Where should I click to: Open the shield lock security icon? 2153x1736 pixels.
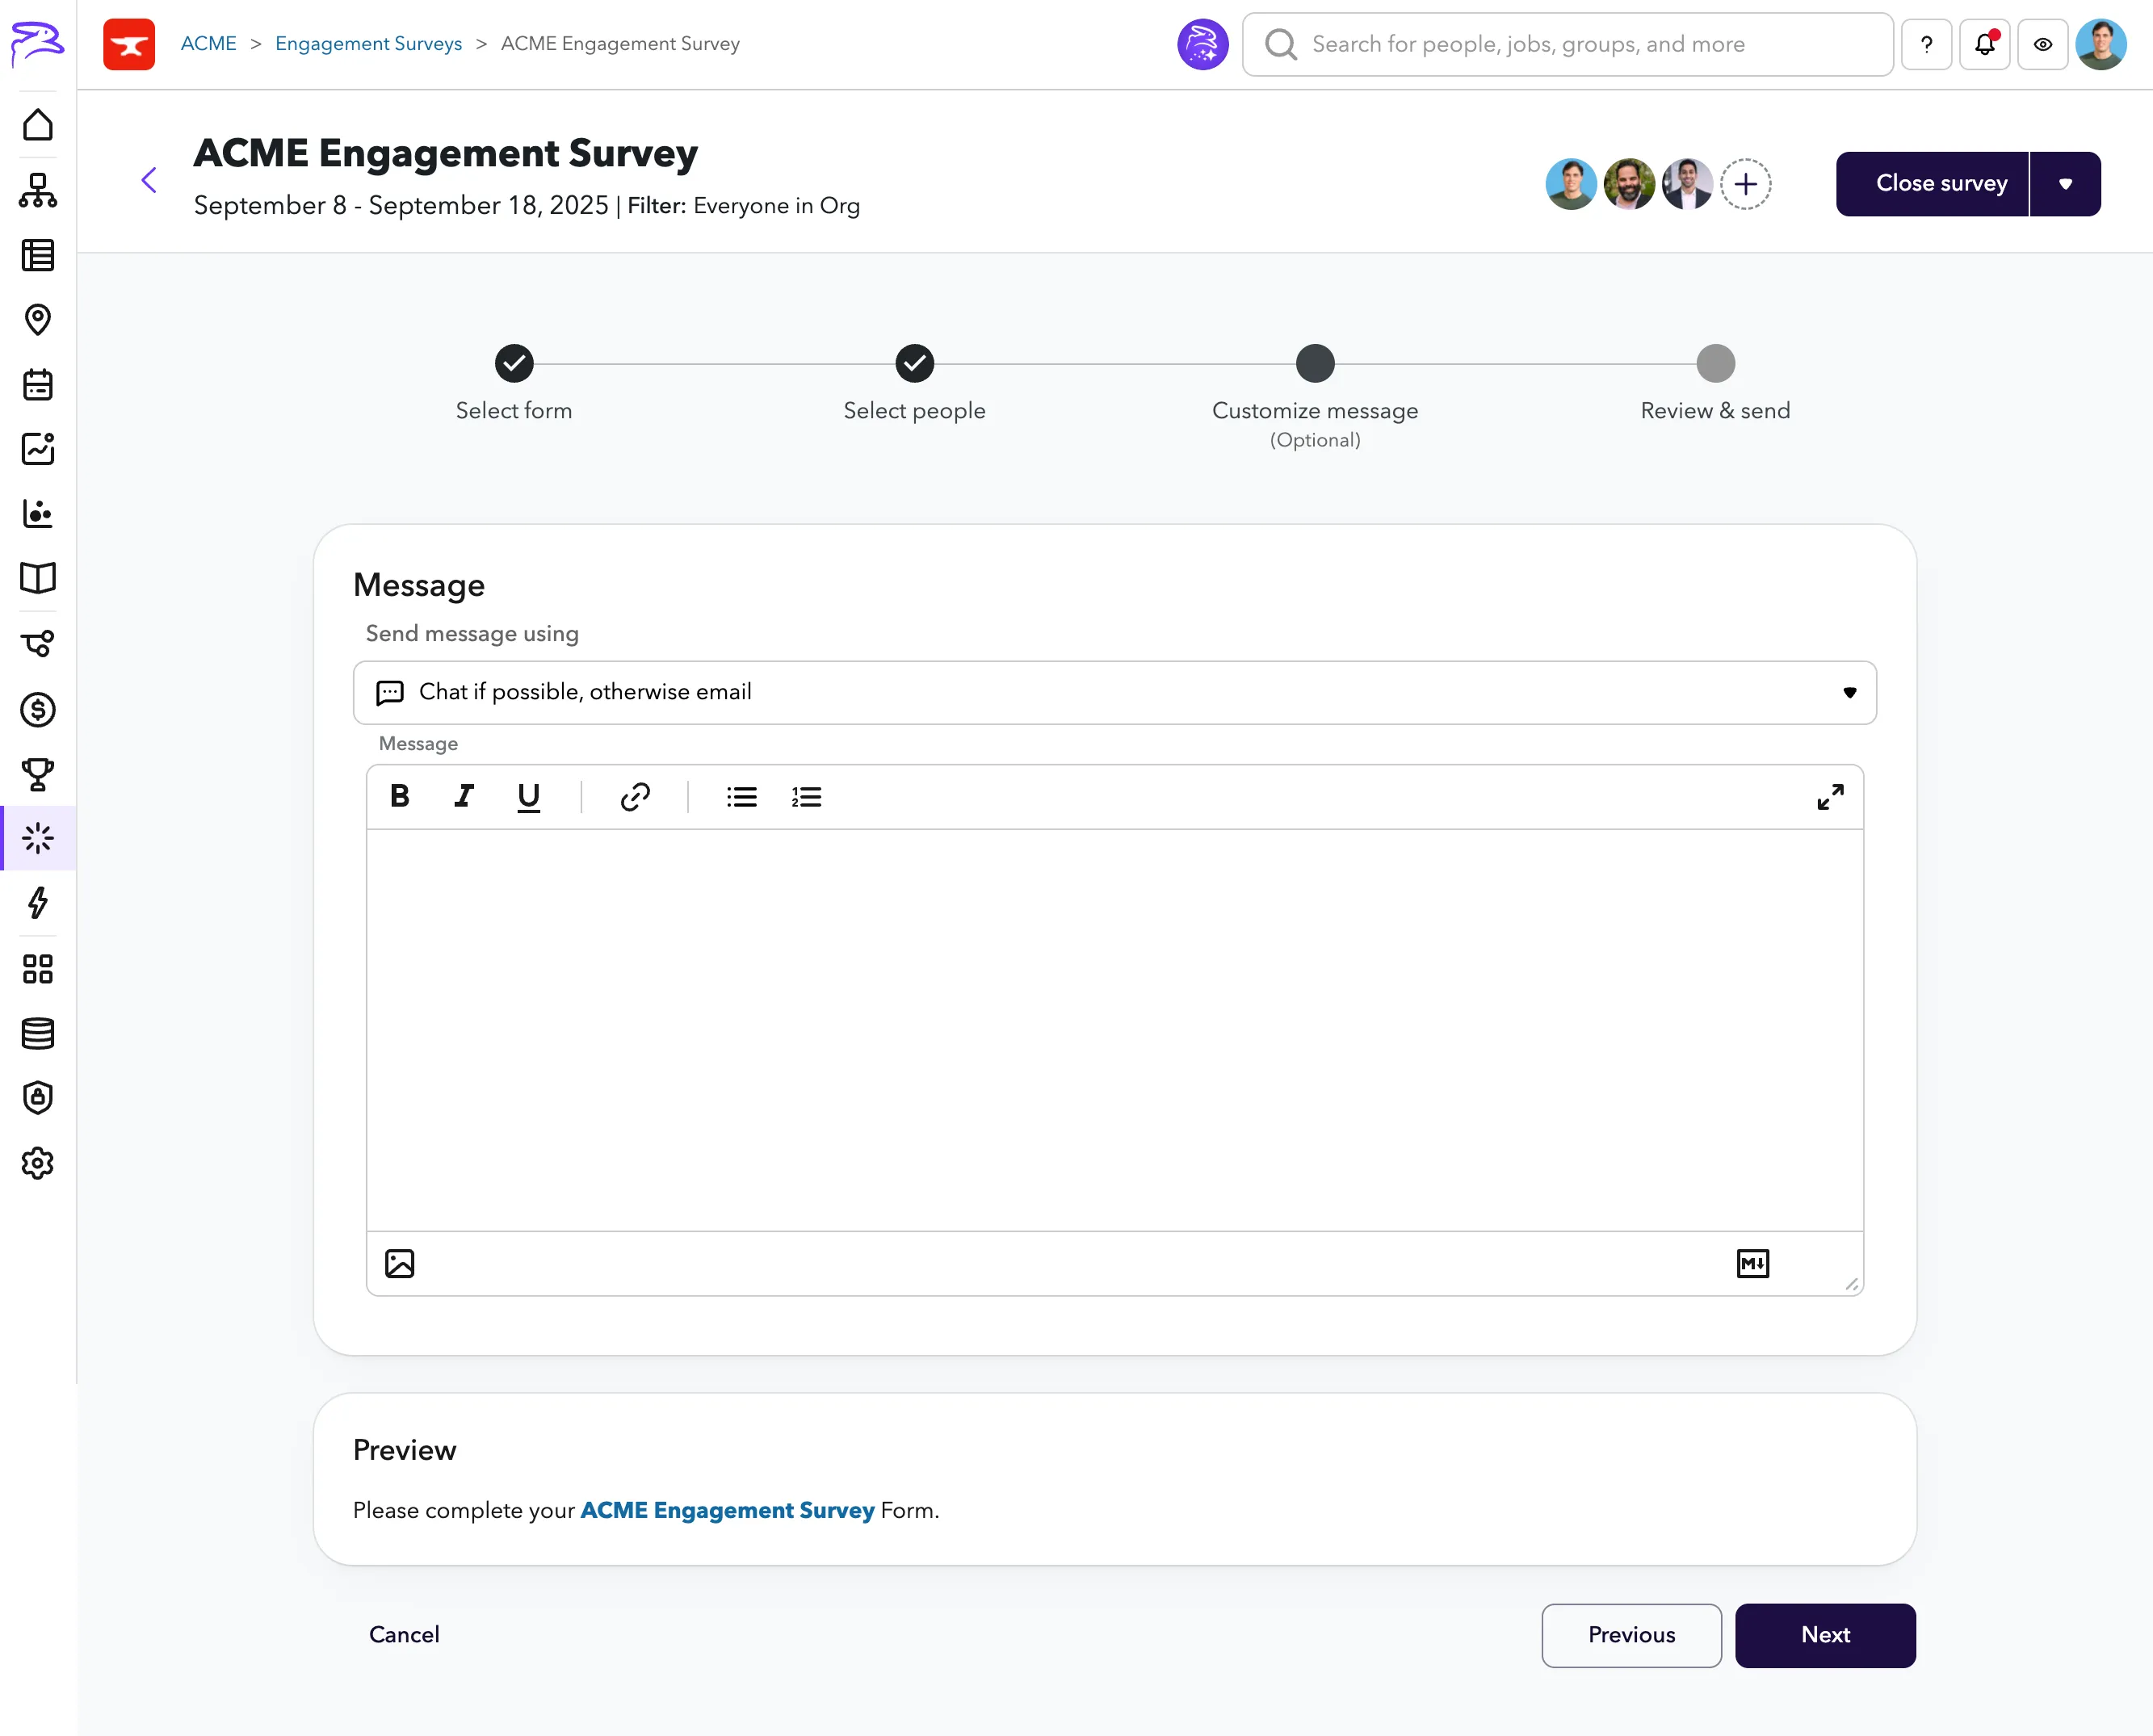(x=38, y=1098)
